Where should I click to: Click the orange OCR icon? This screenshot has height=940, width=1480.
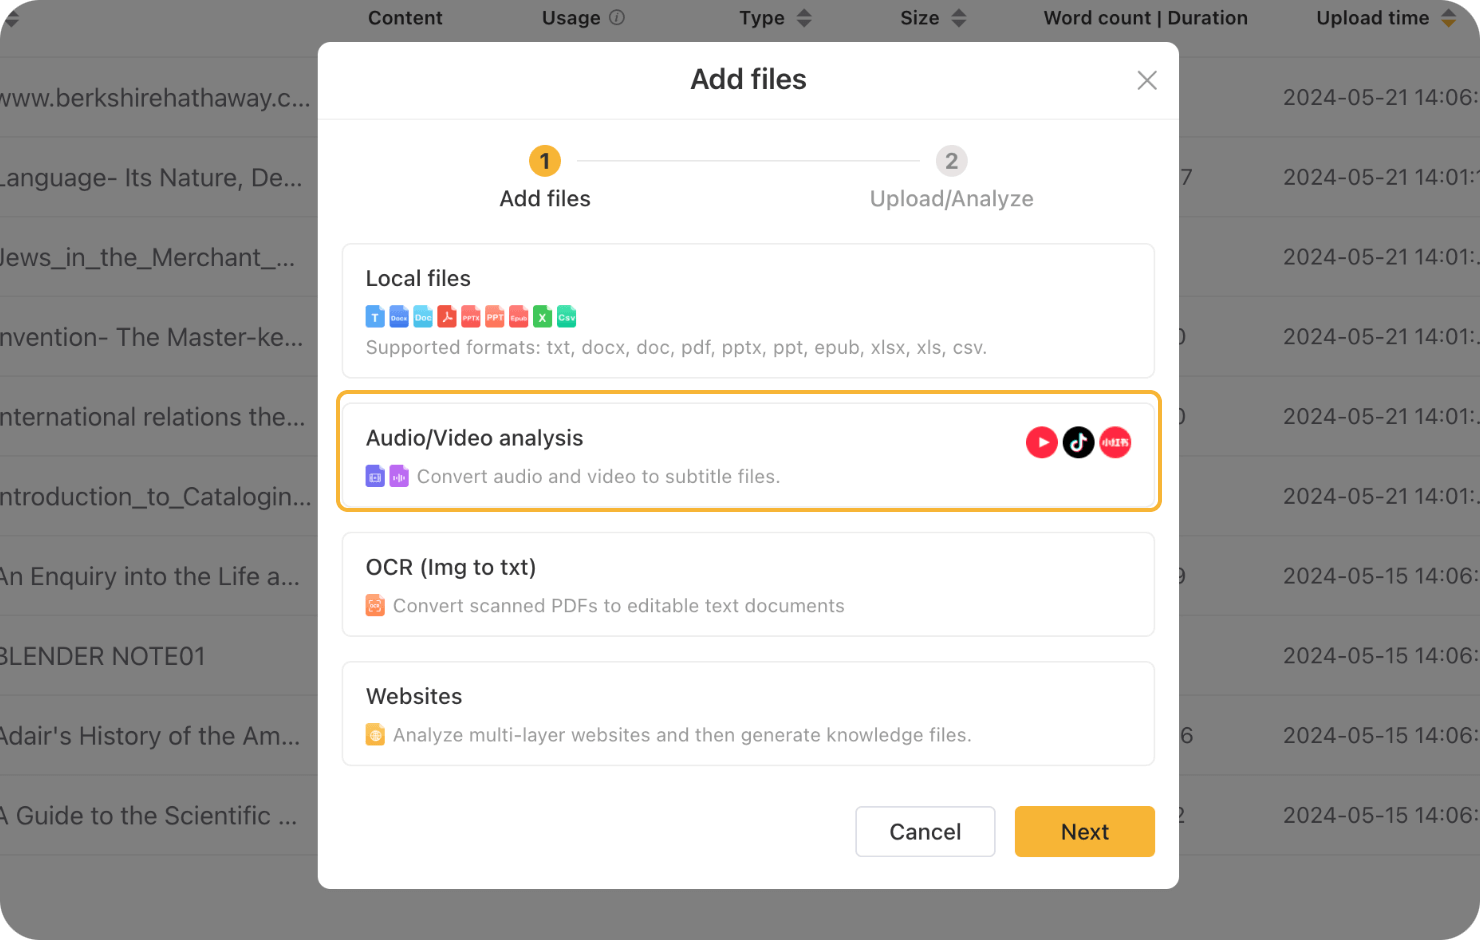(375, 605)
